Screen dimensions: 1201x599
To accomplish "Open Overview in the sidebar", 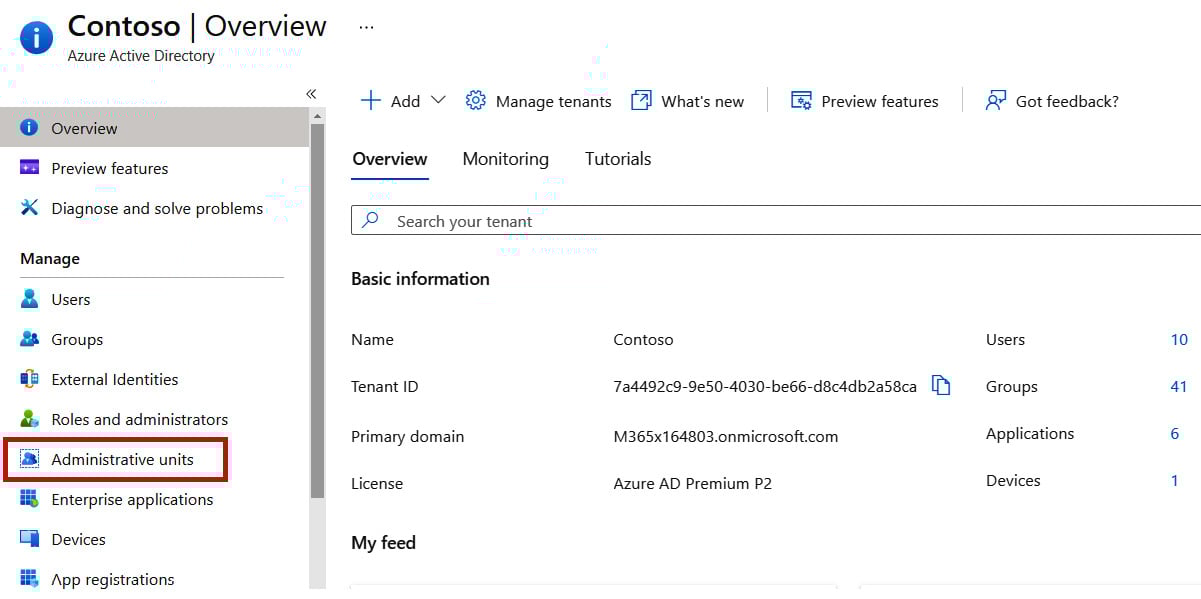I will [155, 128].
